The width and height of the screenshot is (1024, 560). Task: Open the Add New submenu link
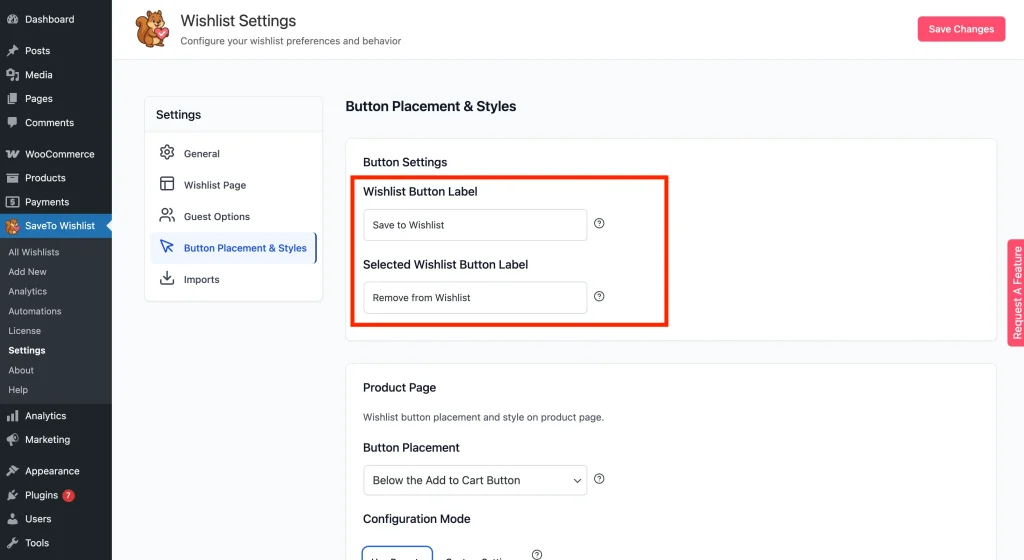[x=27, y=272]
